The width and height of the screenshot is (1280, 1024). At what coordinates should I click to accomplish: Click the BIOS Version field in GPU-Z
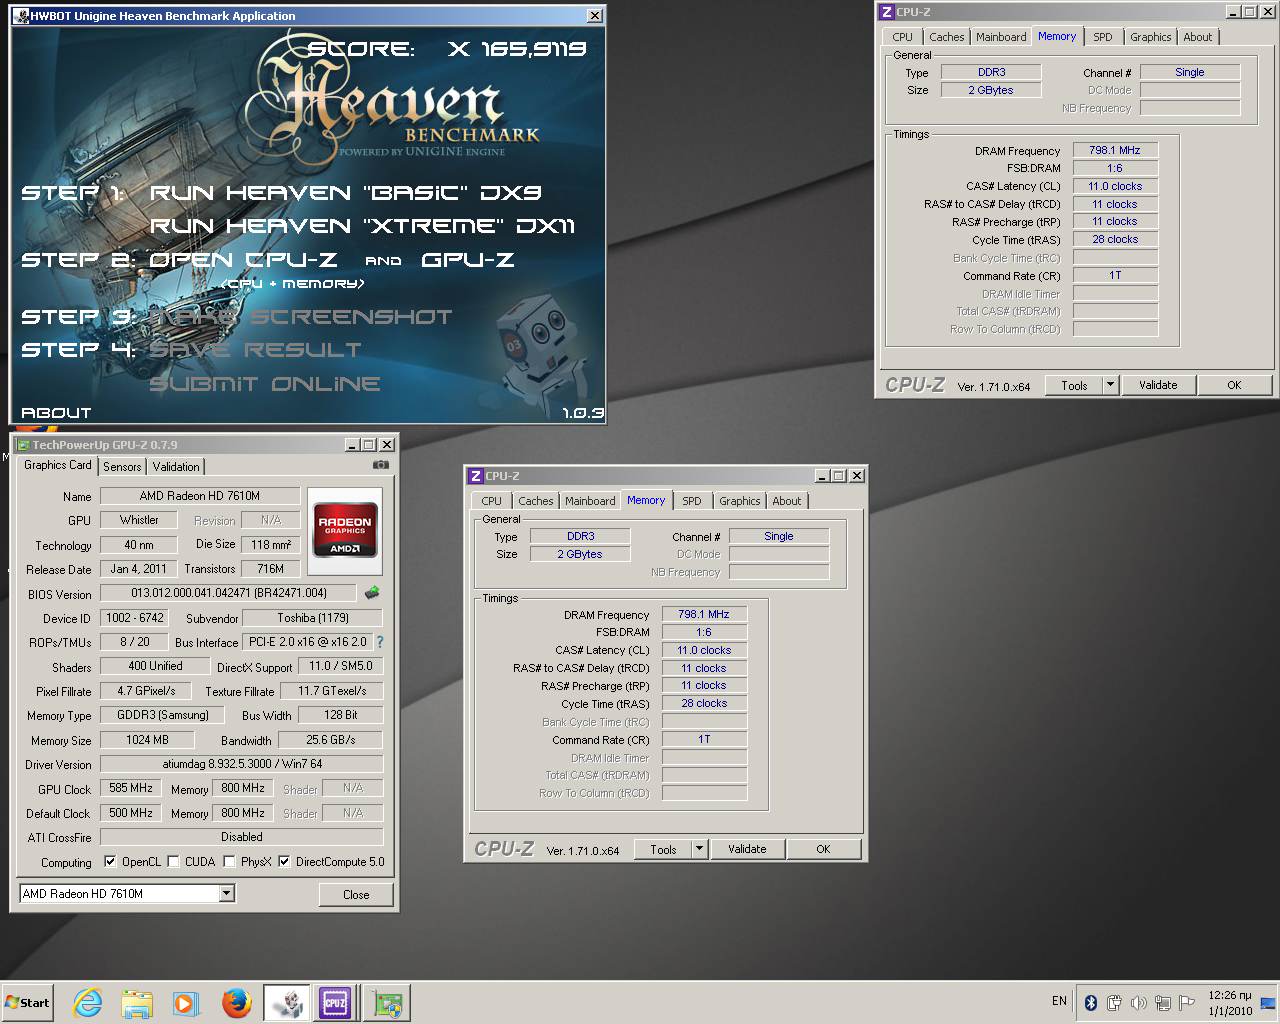point(228,593)
